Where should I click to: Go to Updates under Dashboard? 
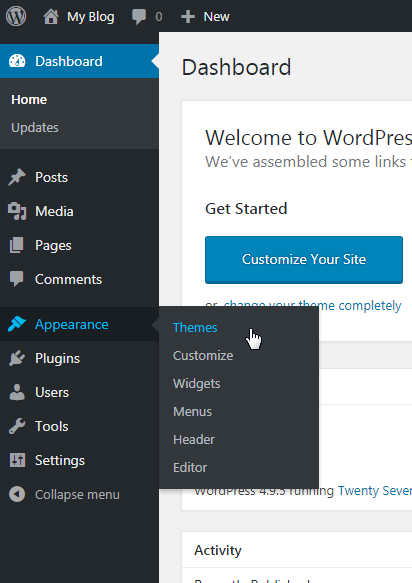(35, 128)
